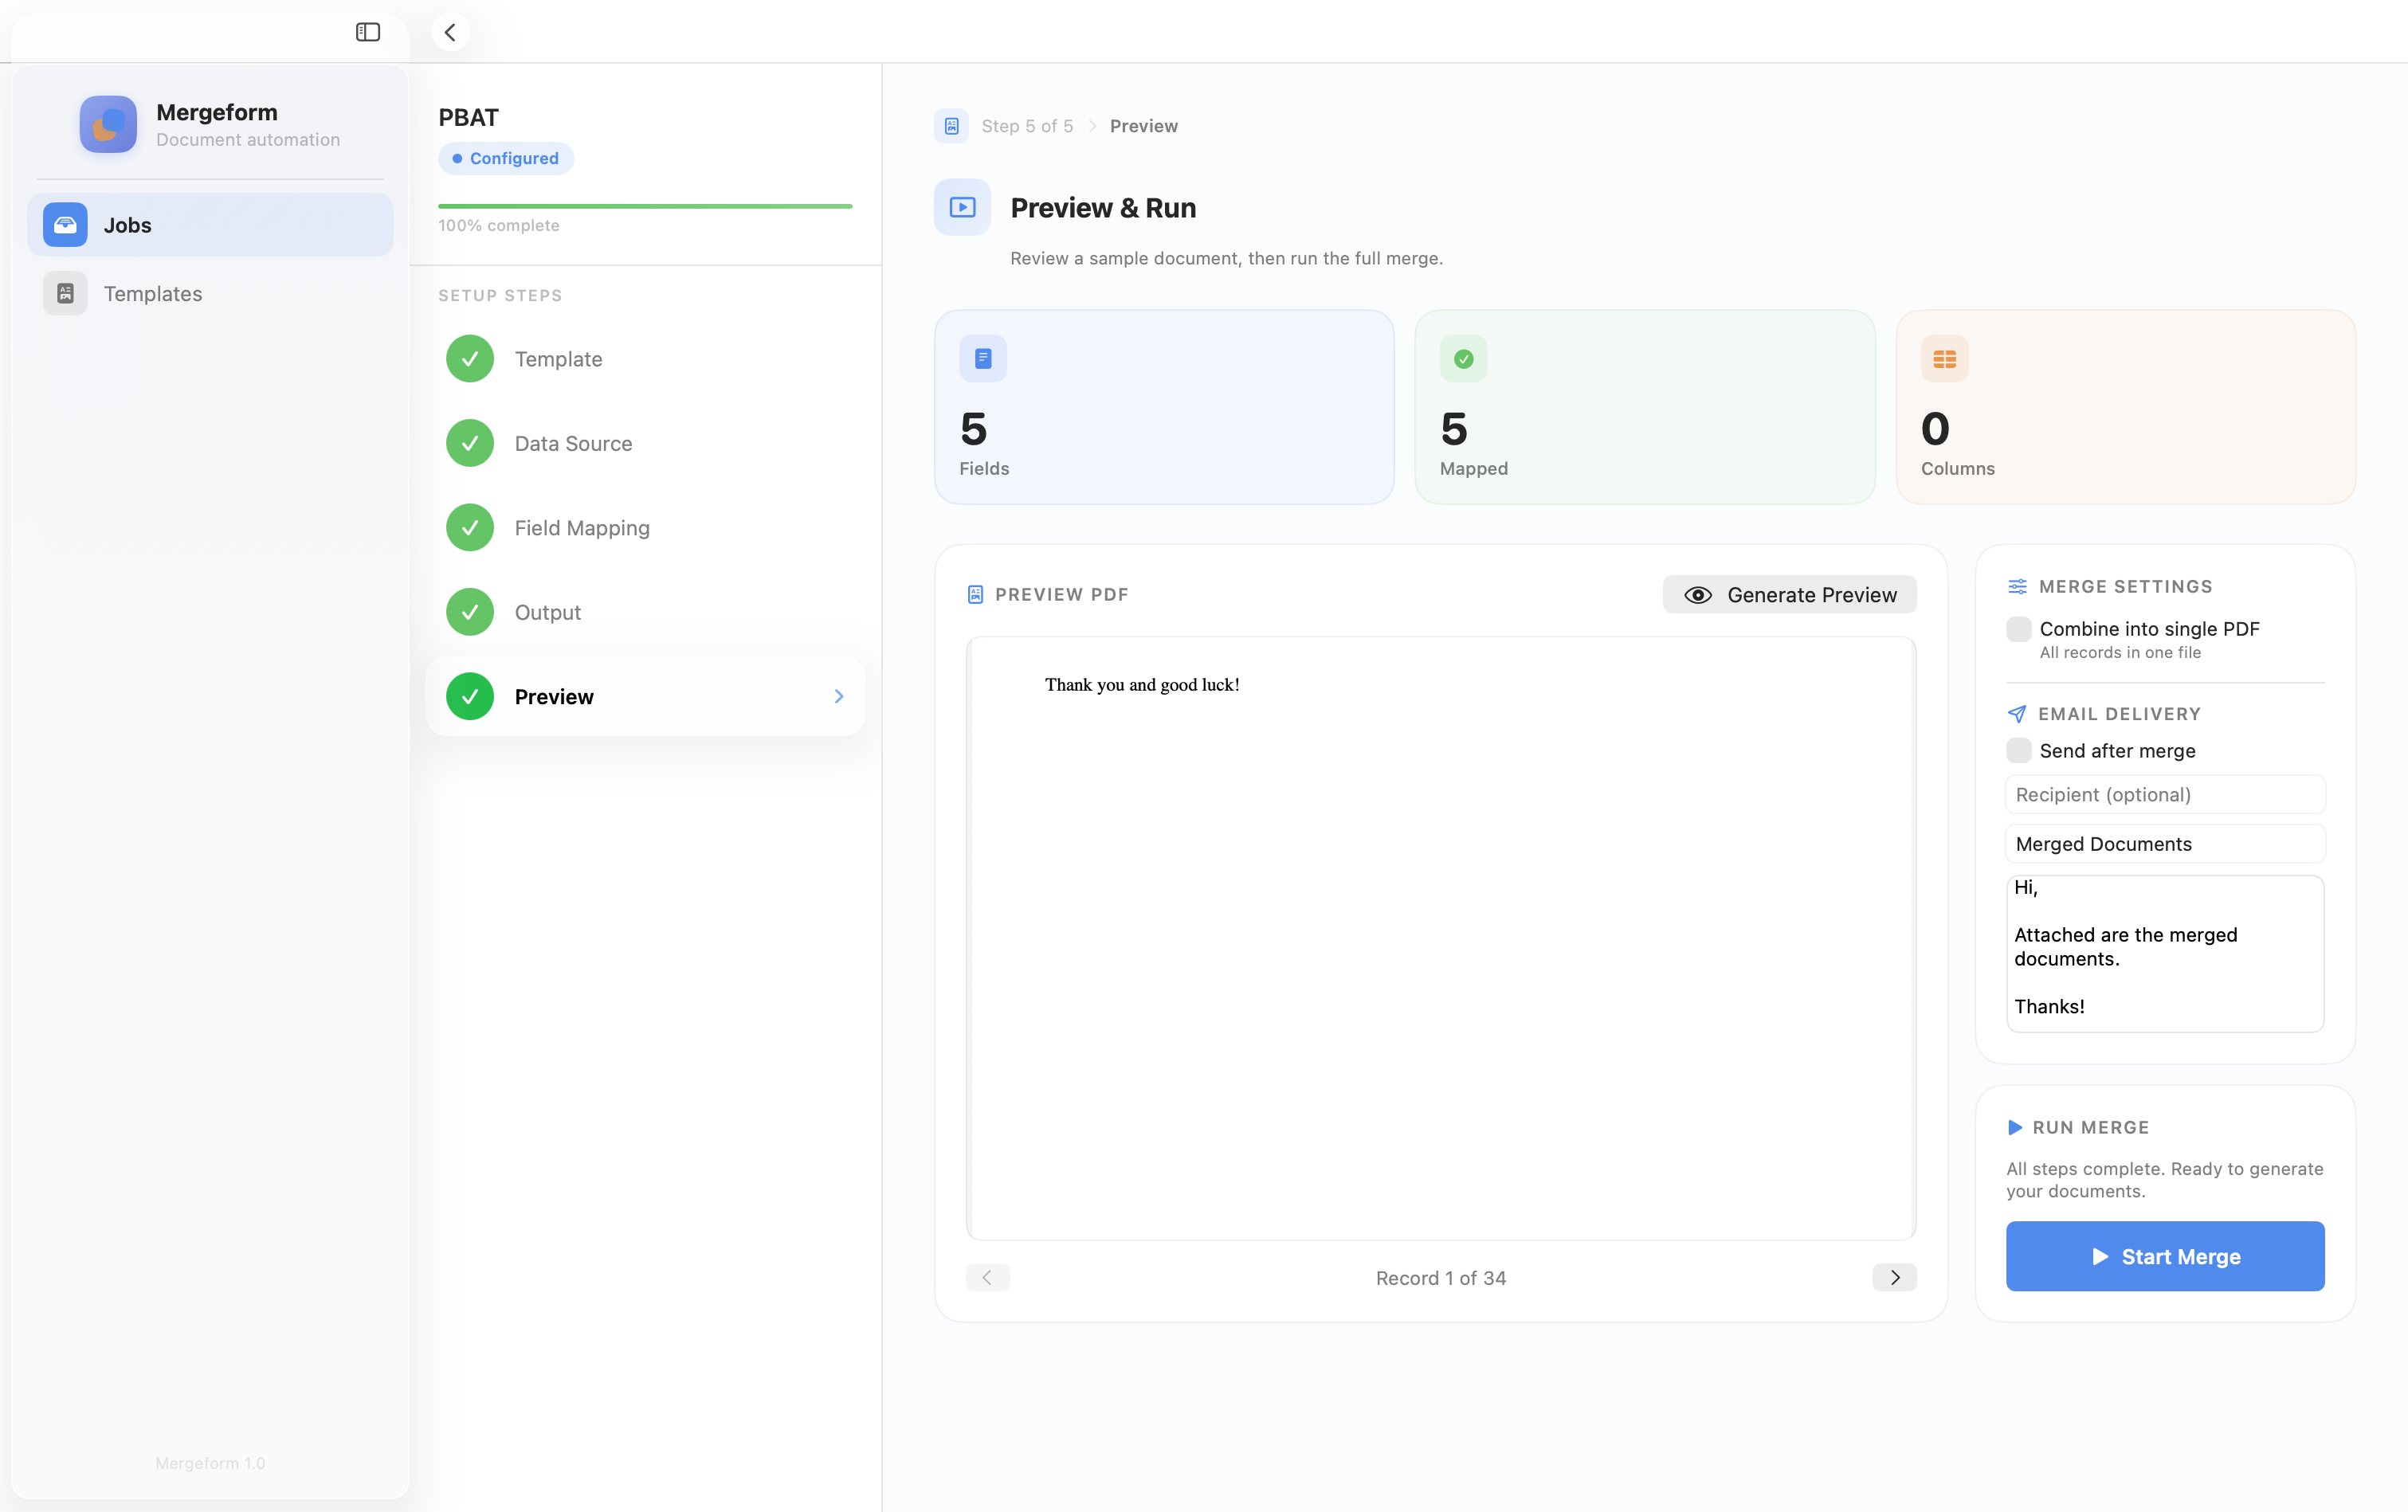Click the Merge Settings sliders icon
This screenshot has height=1512, width=2408.
(2018, 586)
